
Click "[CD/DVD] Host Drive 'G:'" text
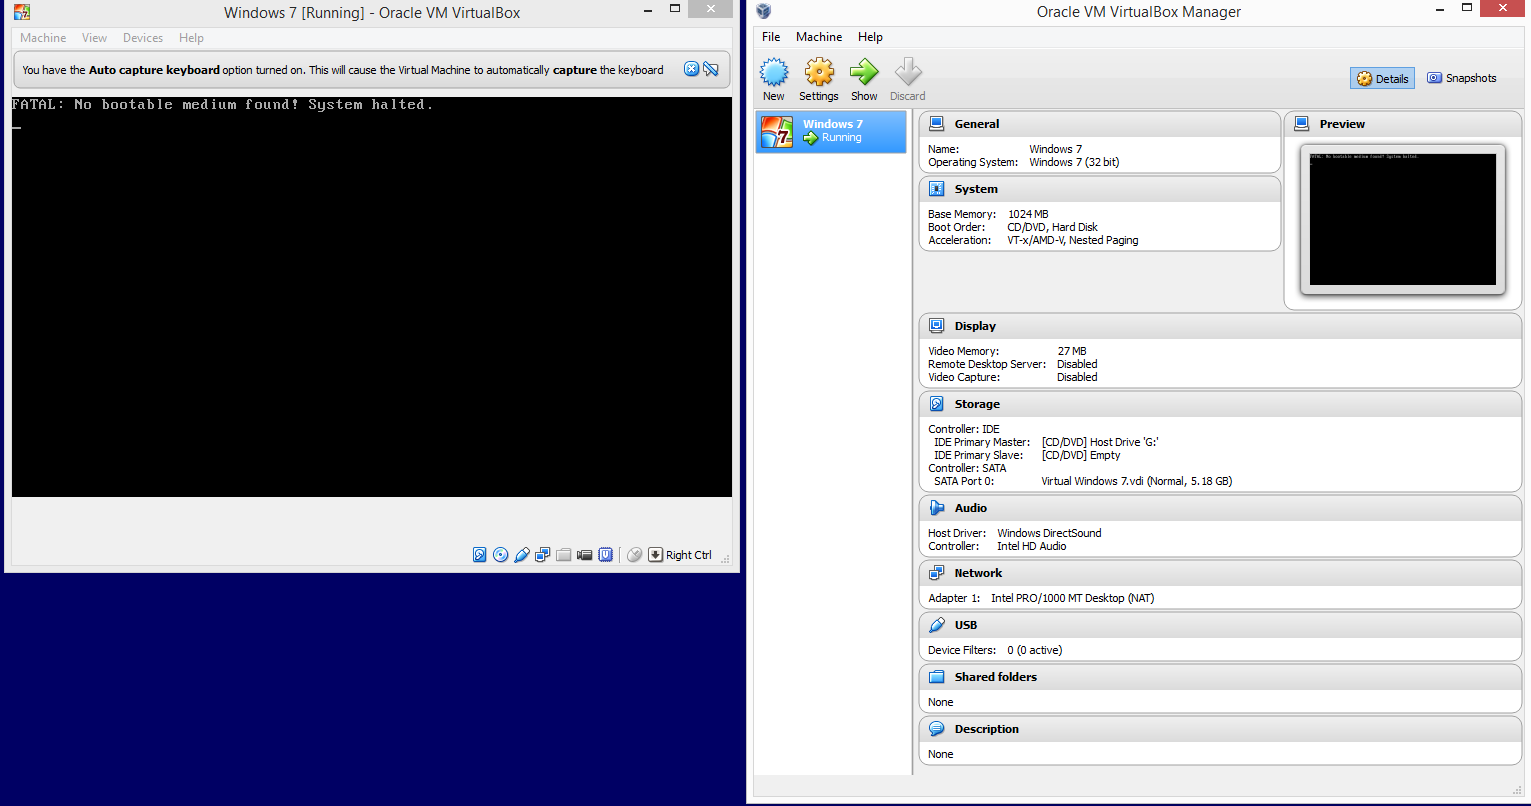pyautogui.click(x=1100, y=442)
